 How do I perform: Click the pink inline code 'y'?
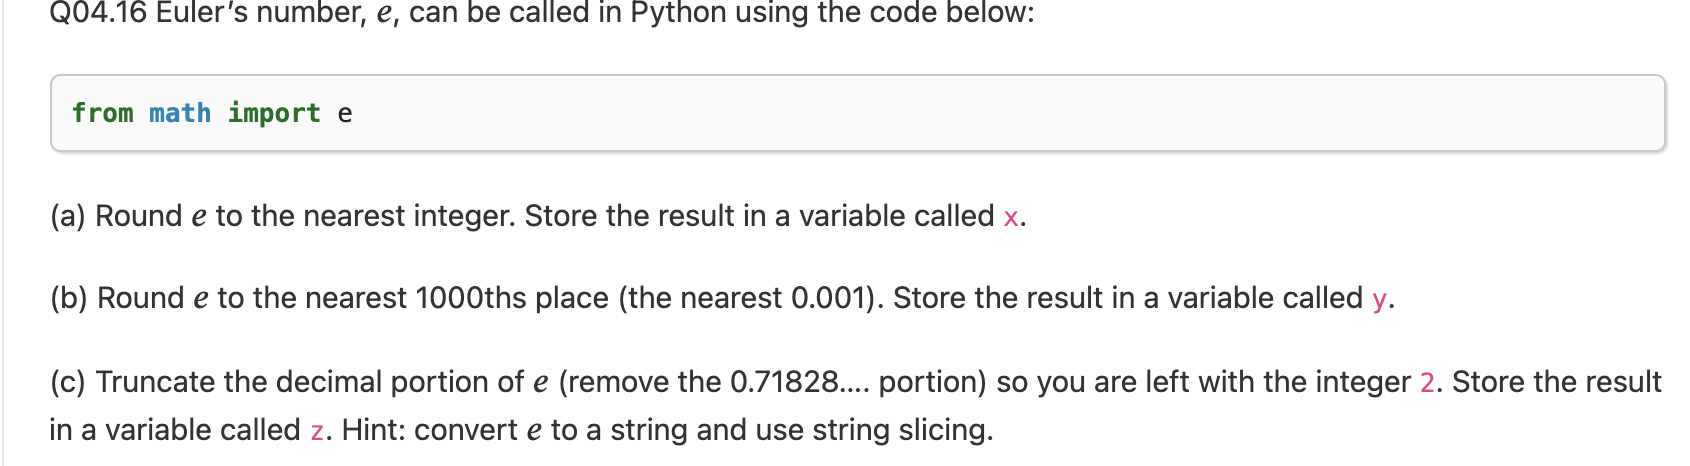tap(1380, 300)
